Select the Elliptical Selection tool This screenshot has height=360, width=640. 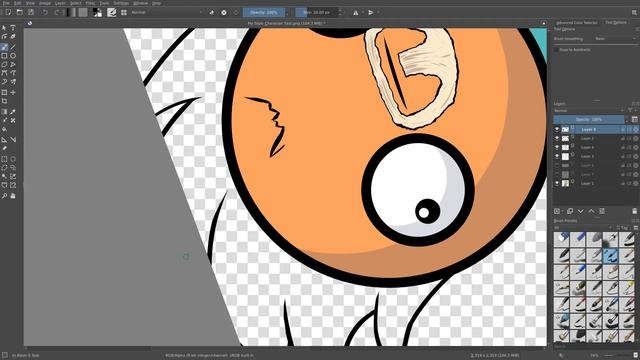[13, 159]
